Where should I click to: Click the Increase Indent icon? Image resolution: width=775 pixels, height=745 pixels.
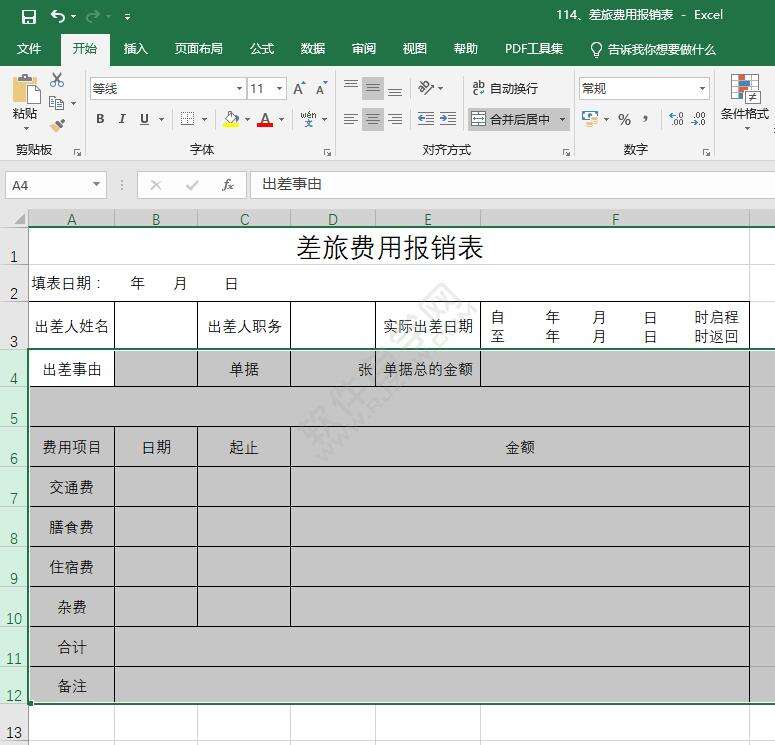pyautogui.click(x=448, y=119)
